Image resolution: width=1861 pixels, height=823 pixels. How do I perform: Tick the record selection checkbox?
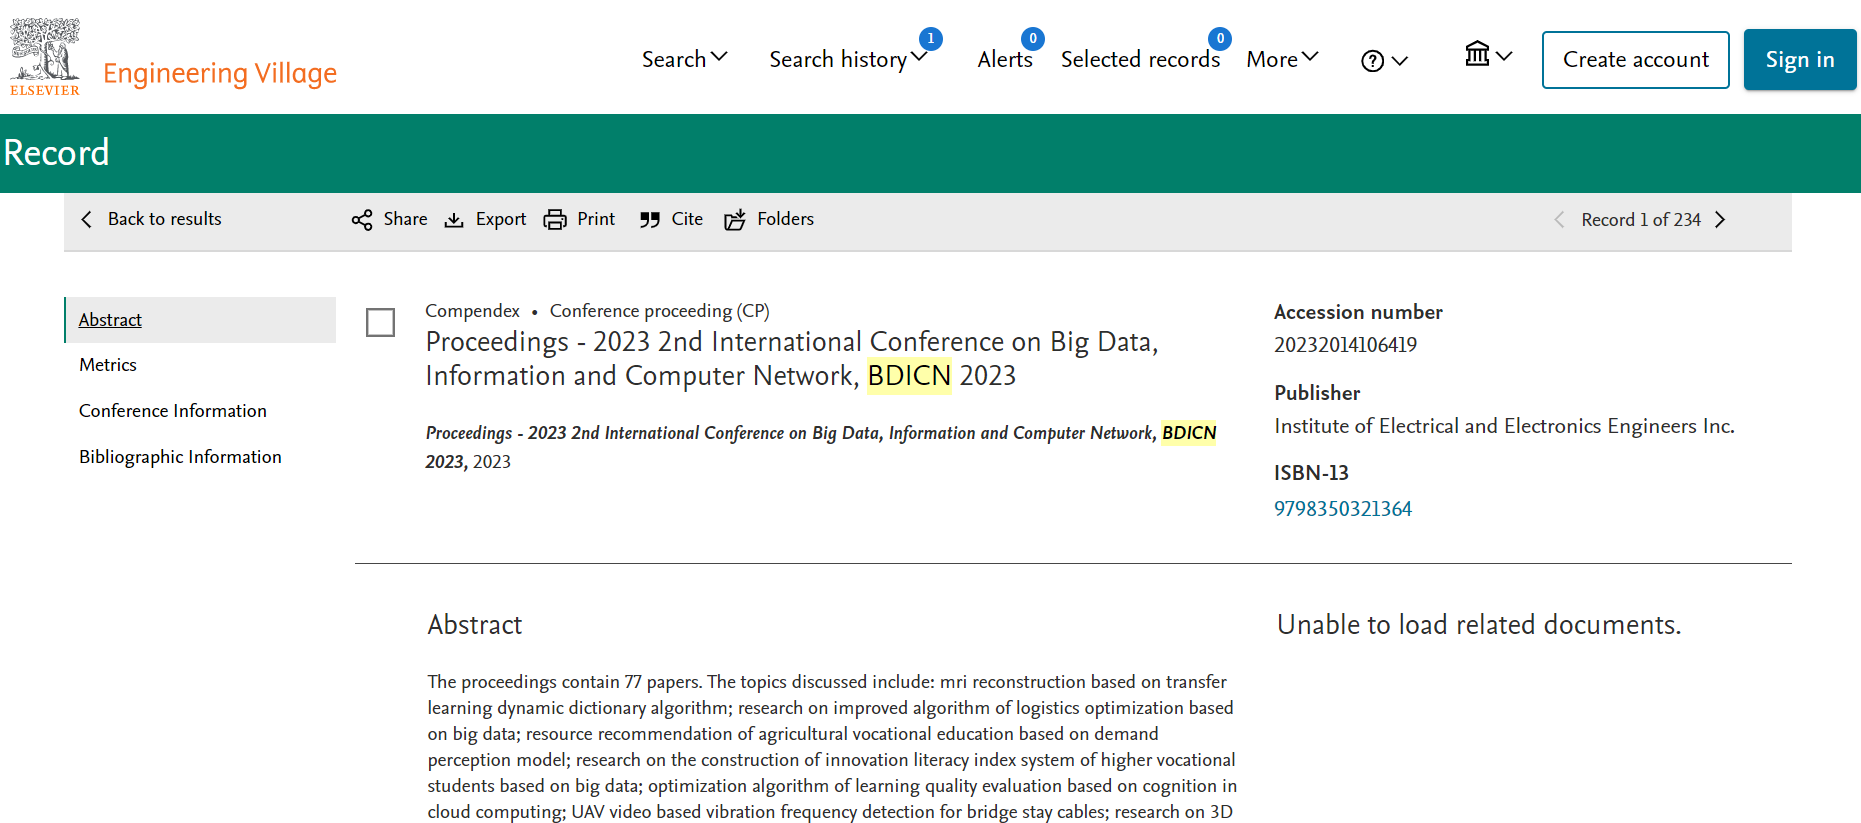coord(380,322)
